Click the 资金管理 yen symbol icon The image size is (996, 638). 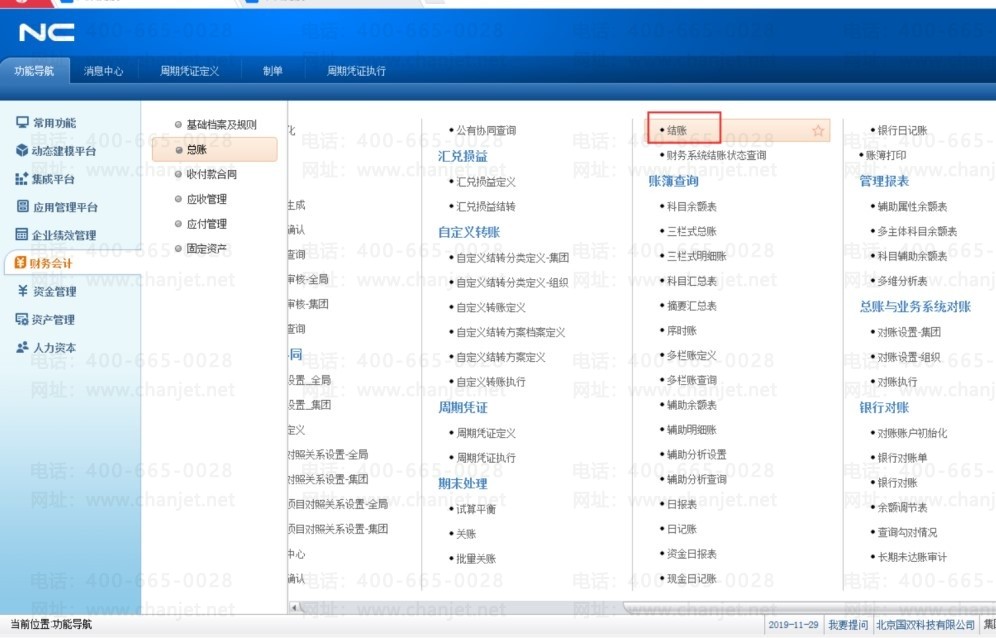(22, 290)
